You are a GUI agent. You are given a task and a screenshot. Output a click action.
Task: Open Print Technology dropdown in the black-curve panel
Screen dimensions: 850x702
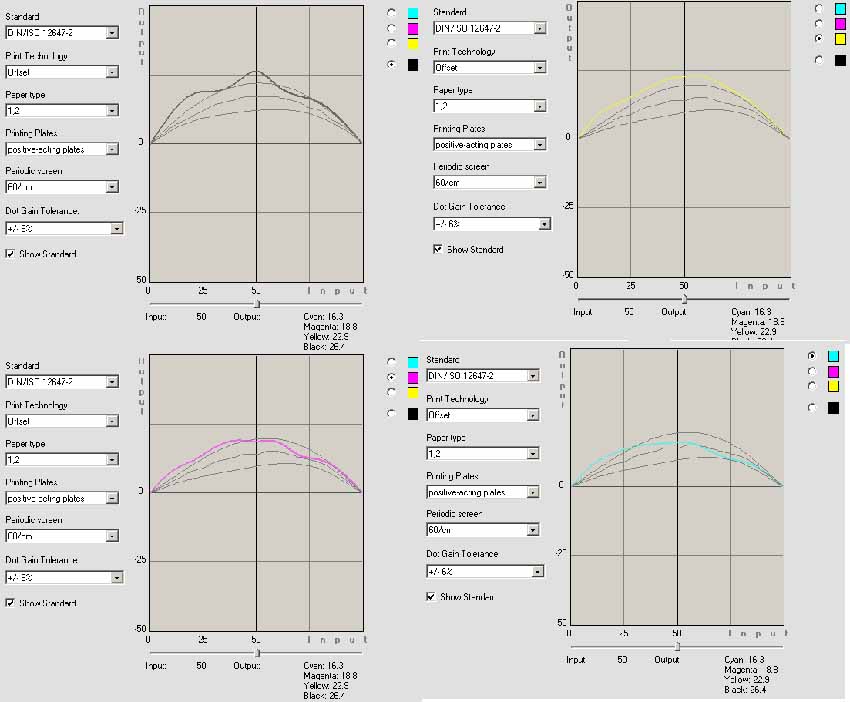[112, 72]
